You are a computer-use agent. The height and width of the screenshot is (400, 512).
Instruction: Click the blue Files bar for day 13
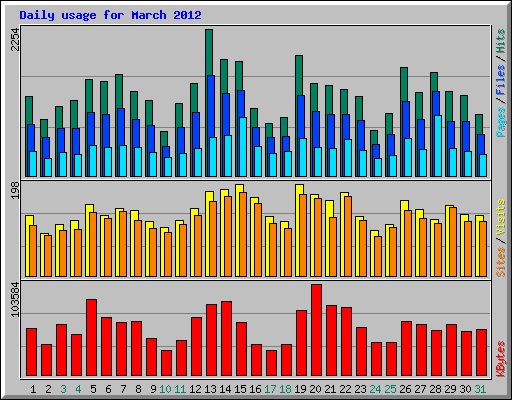[211, 107]
